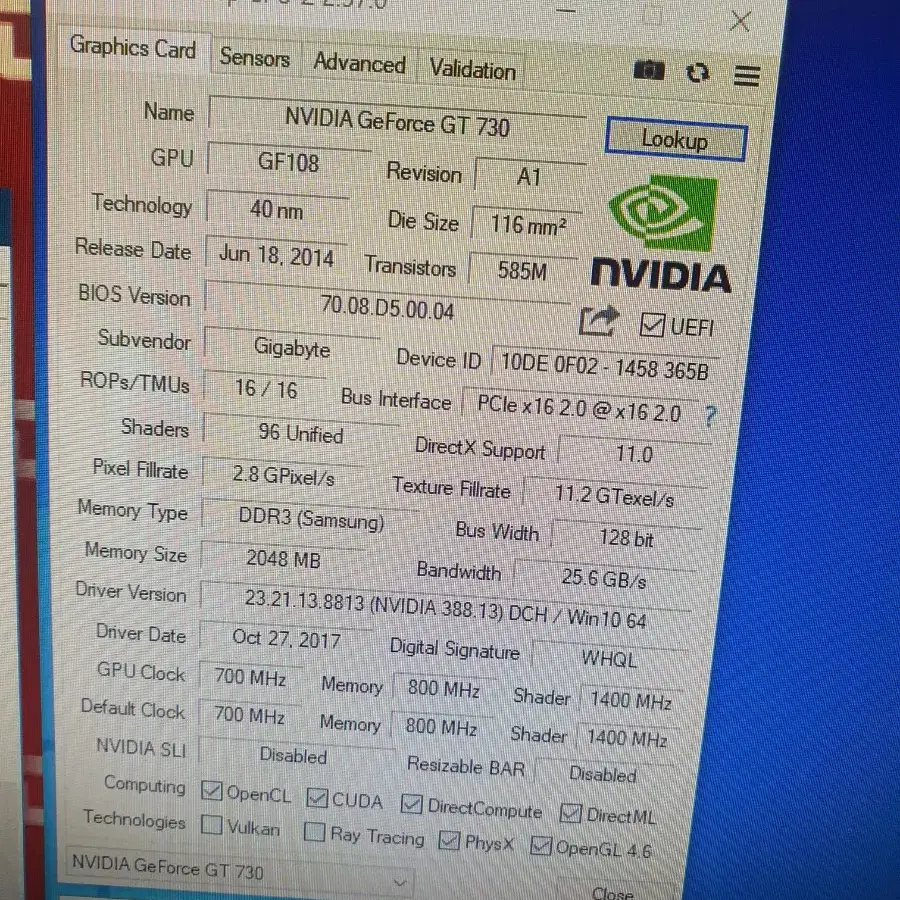The height and width of the screenshot is (900, 900).
Task: Select the Graphics Card tab
Action: click(133, 47)
